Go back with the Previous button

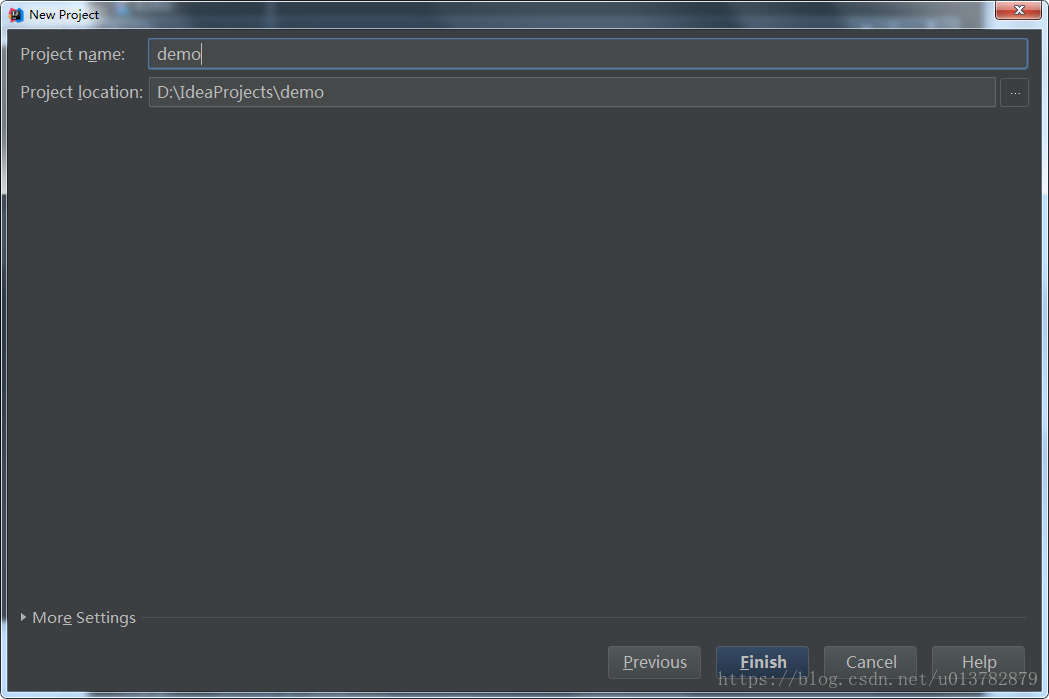pyautogui.click(x=654, y=662)
